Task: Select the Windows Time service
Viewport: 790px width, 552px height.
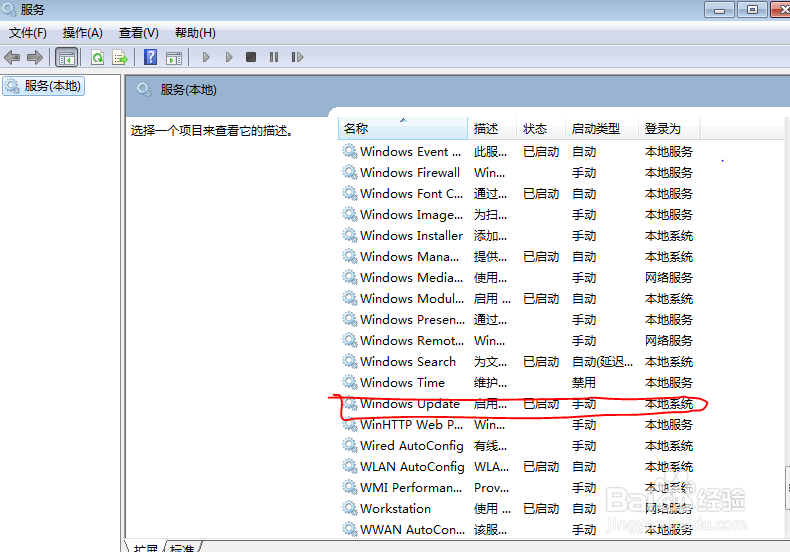Action: (518, 382)
